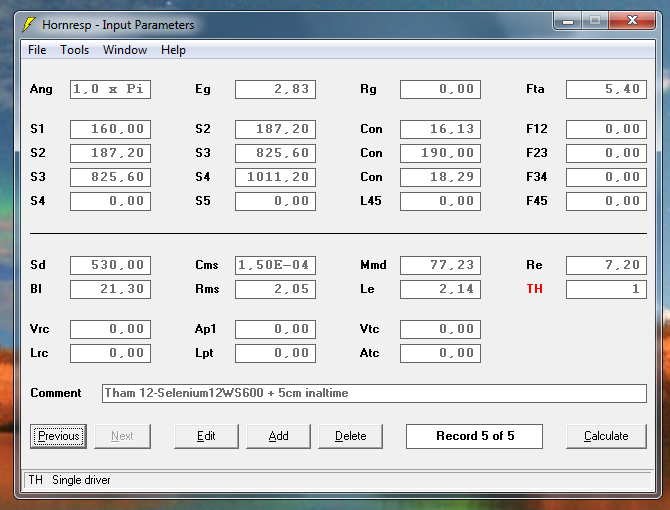
Task: Click the Fta label
Action: [535, 89]
